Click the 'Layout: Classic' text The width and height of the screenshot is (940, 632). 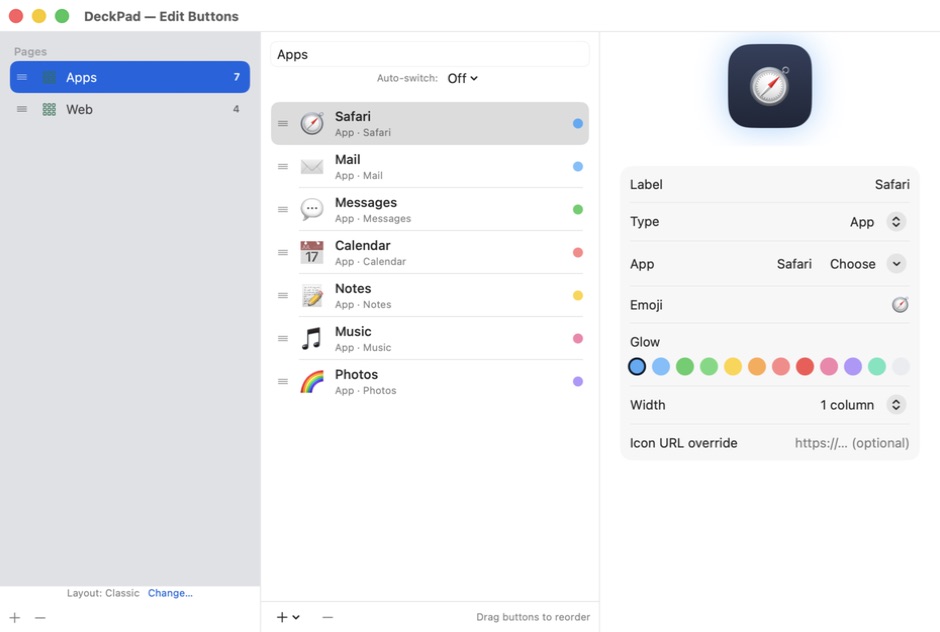[x=103, y=593]
